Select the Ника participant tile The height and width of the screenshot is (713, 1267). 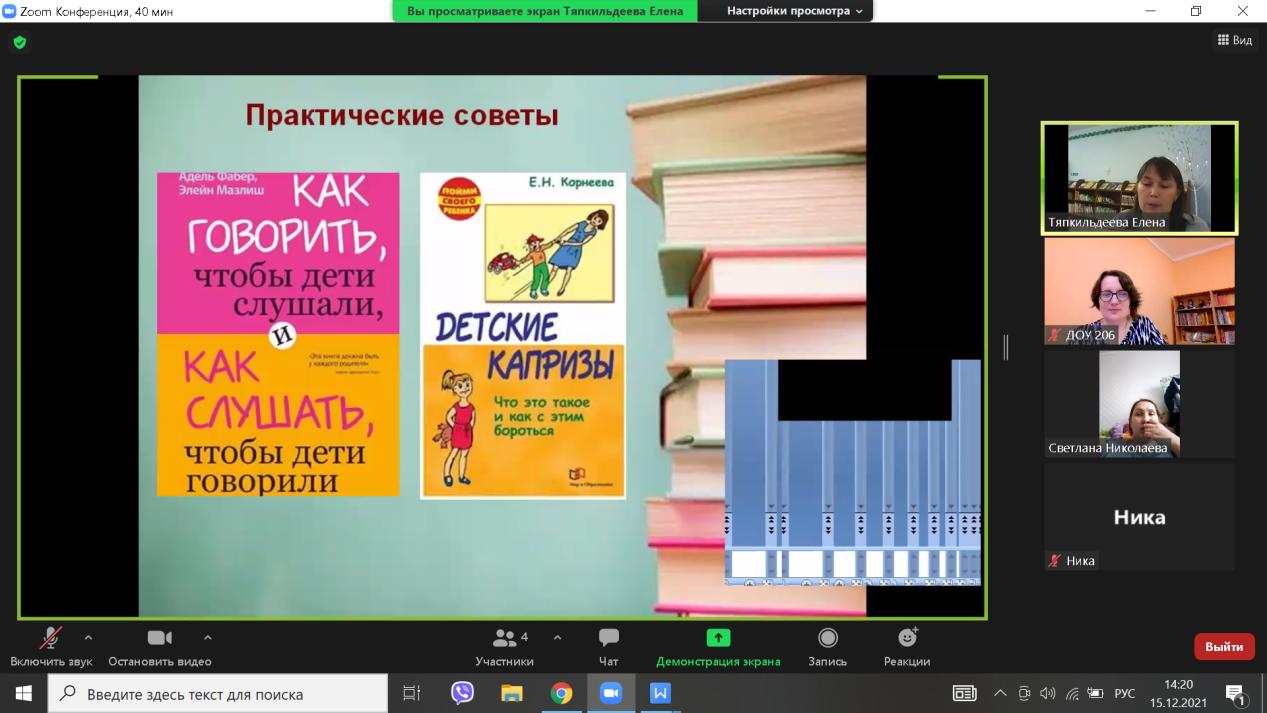(x=1139, y=517)
